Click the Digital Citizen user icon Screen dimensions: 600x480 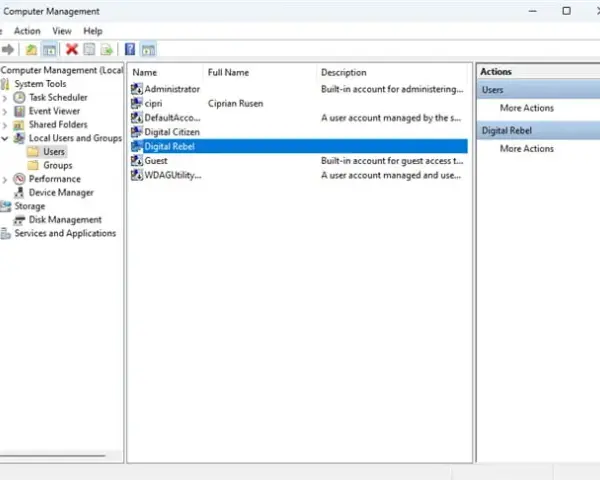[x=137, y=132]
